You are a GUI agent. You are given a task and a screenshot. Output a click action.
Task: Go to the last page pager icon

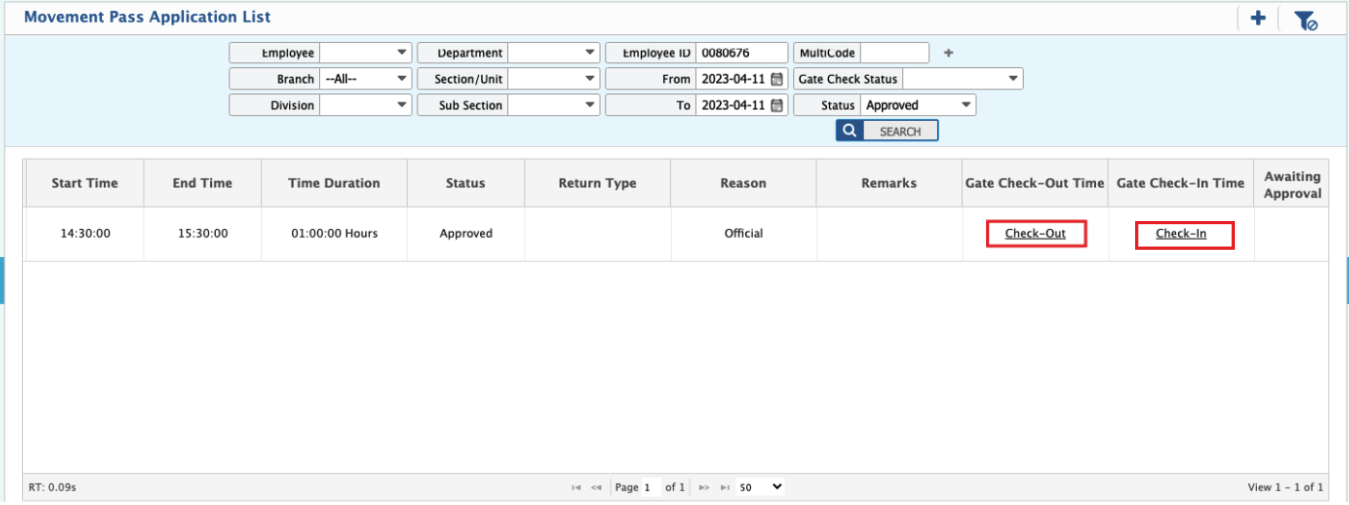725,487
